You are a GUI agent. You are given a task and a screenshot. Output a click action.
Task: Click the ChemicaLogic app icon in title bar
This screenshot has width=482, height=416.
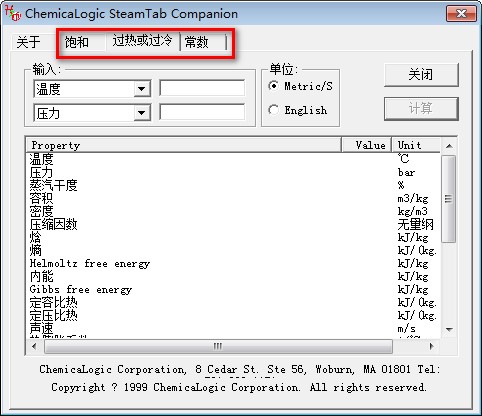(13, 13)
